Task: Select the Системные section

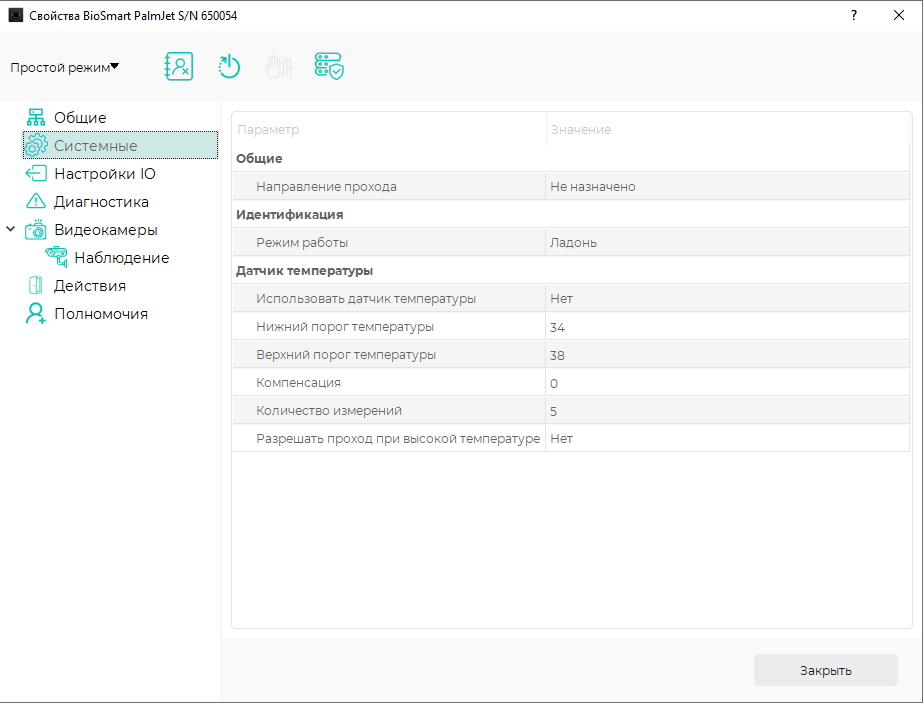Action: [x=120, y=145]
